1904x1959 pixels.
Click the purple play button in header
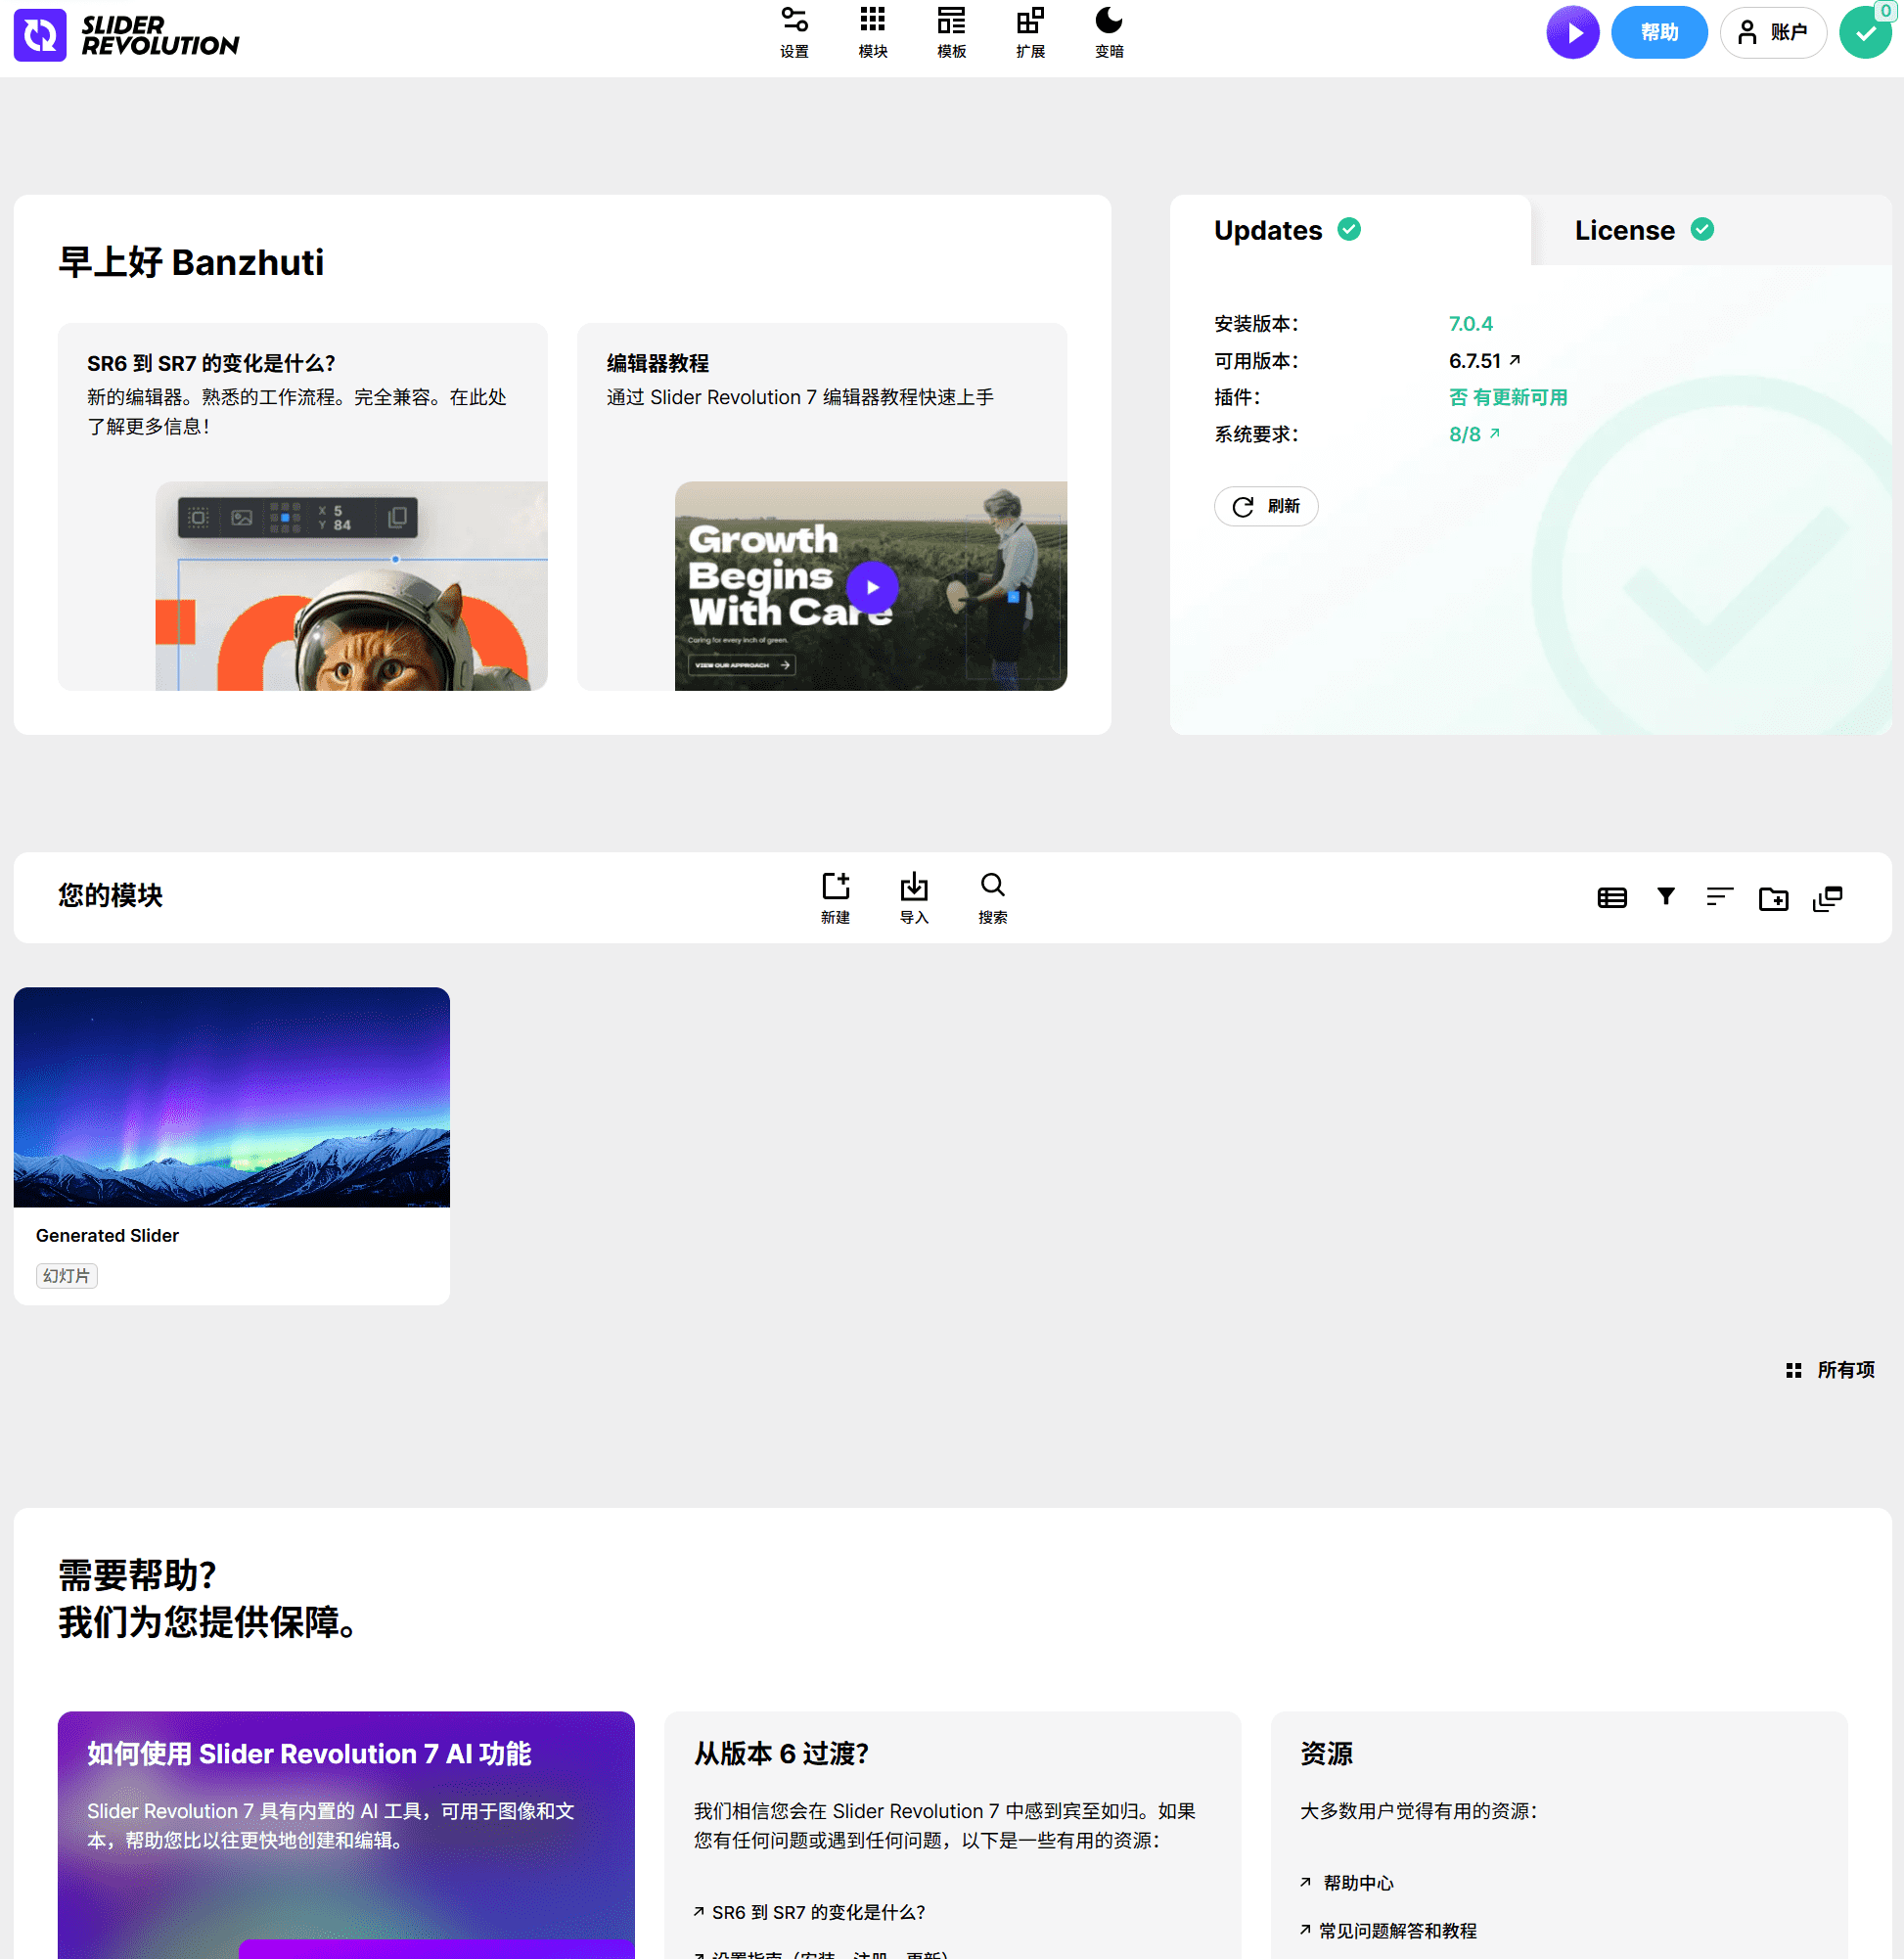click(x=1573, y=33)
